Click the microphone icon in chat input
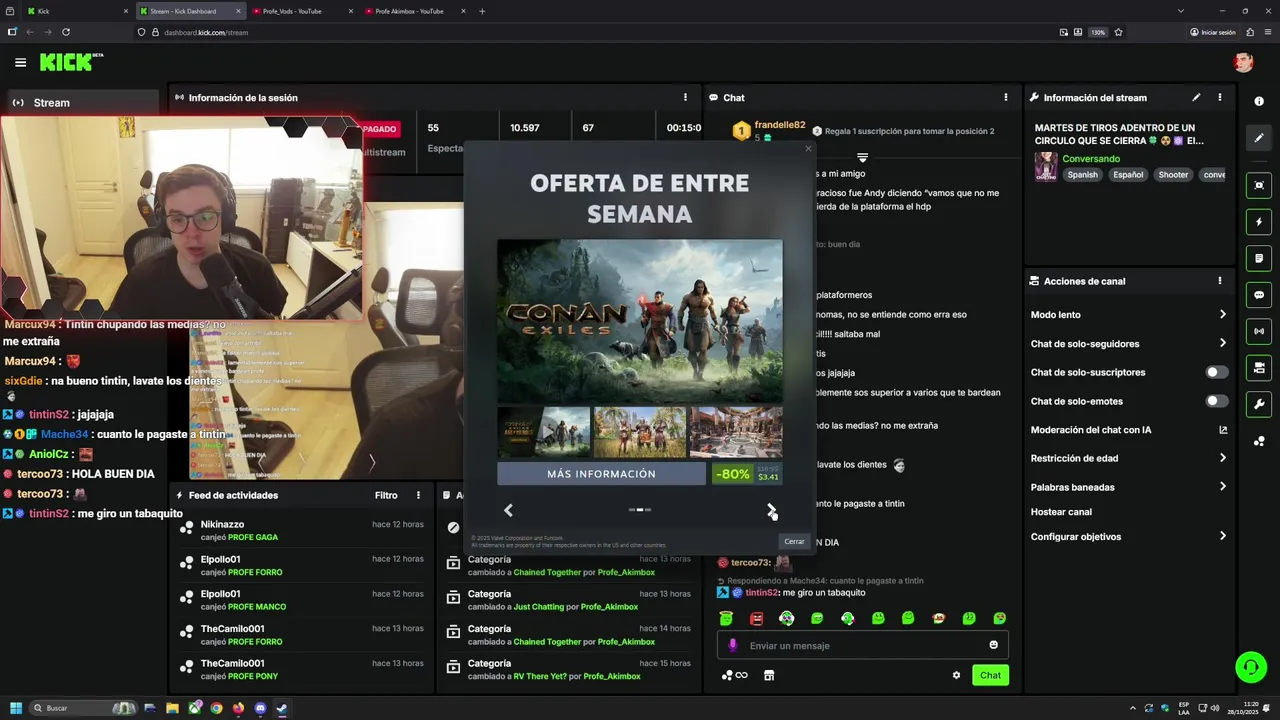 click(732, 645)
